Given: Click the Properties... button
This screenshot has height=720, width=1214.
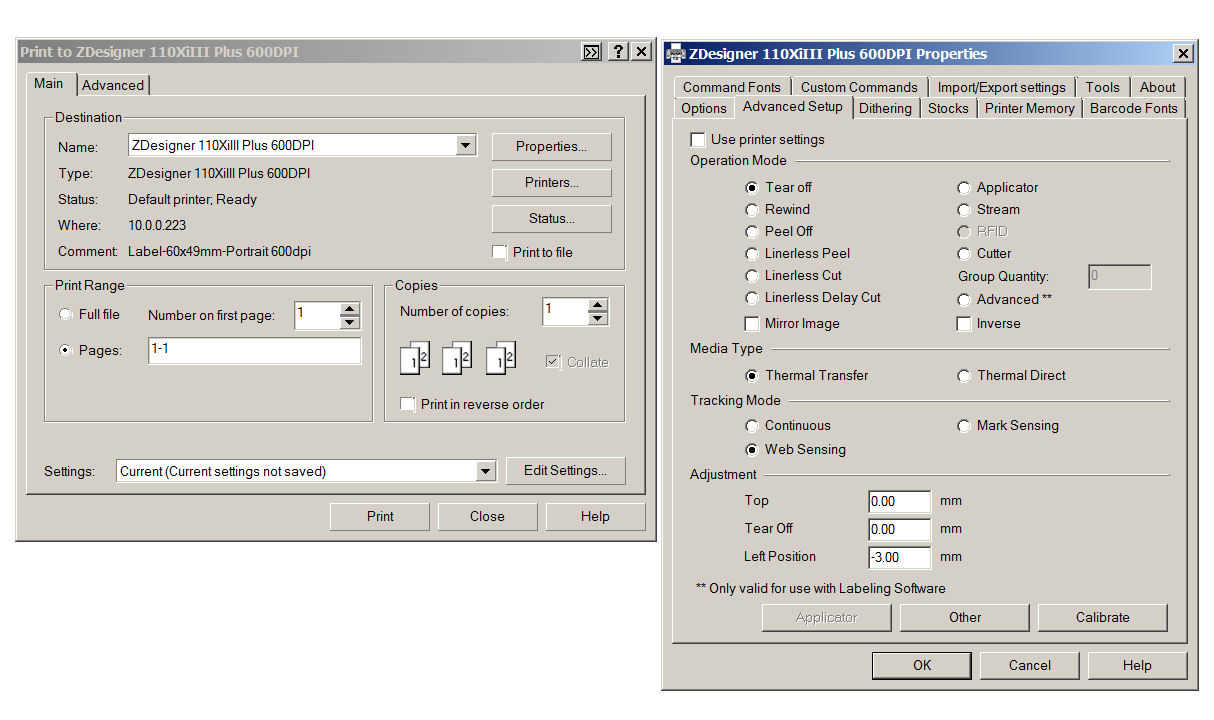Looking at the screenshot, I should tap(551, 146).
